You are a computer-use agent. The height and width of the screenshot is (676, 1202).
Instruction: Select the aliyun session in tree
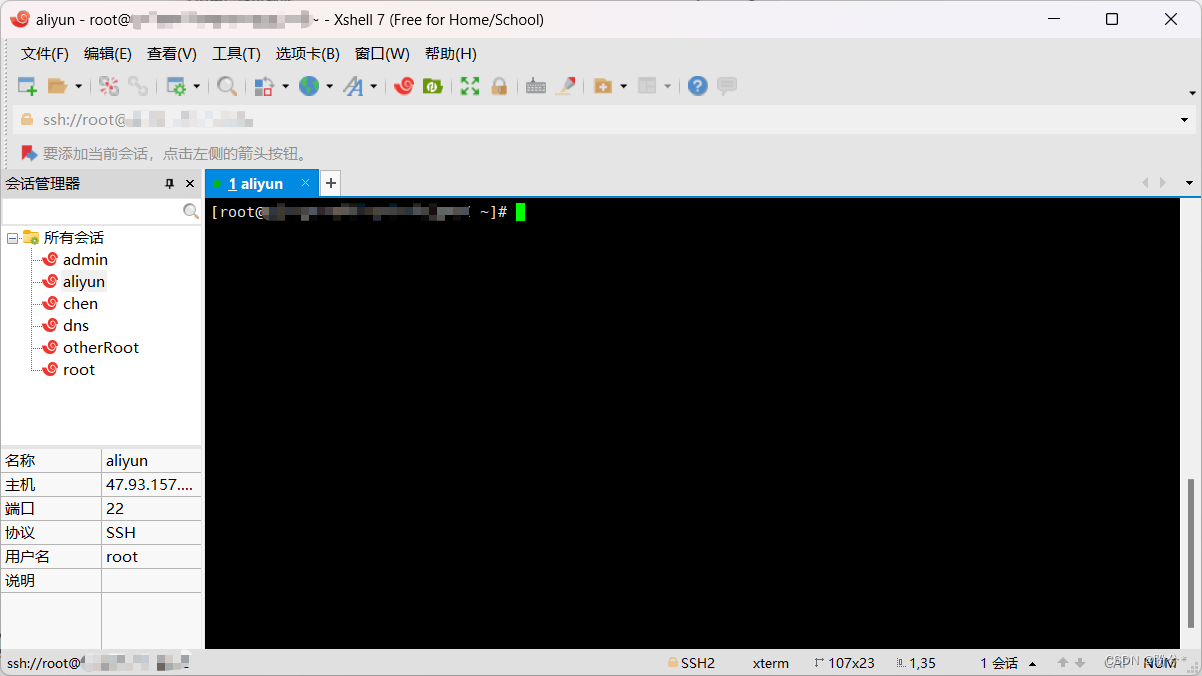[x=84, y=282]
